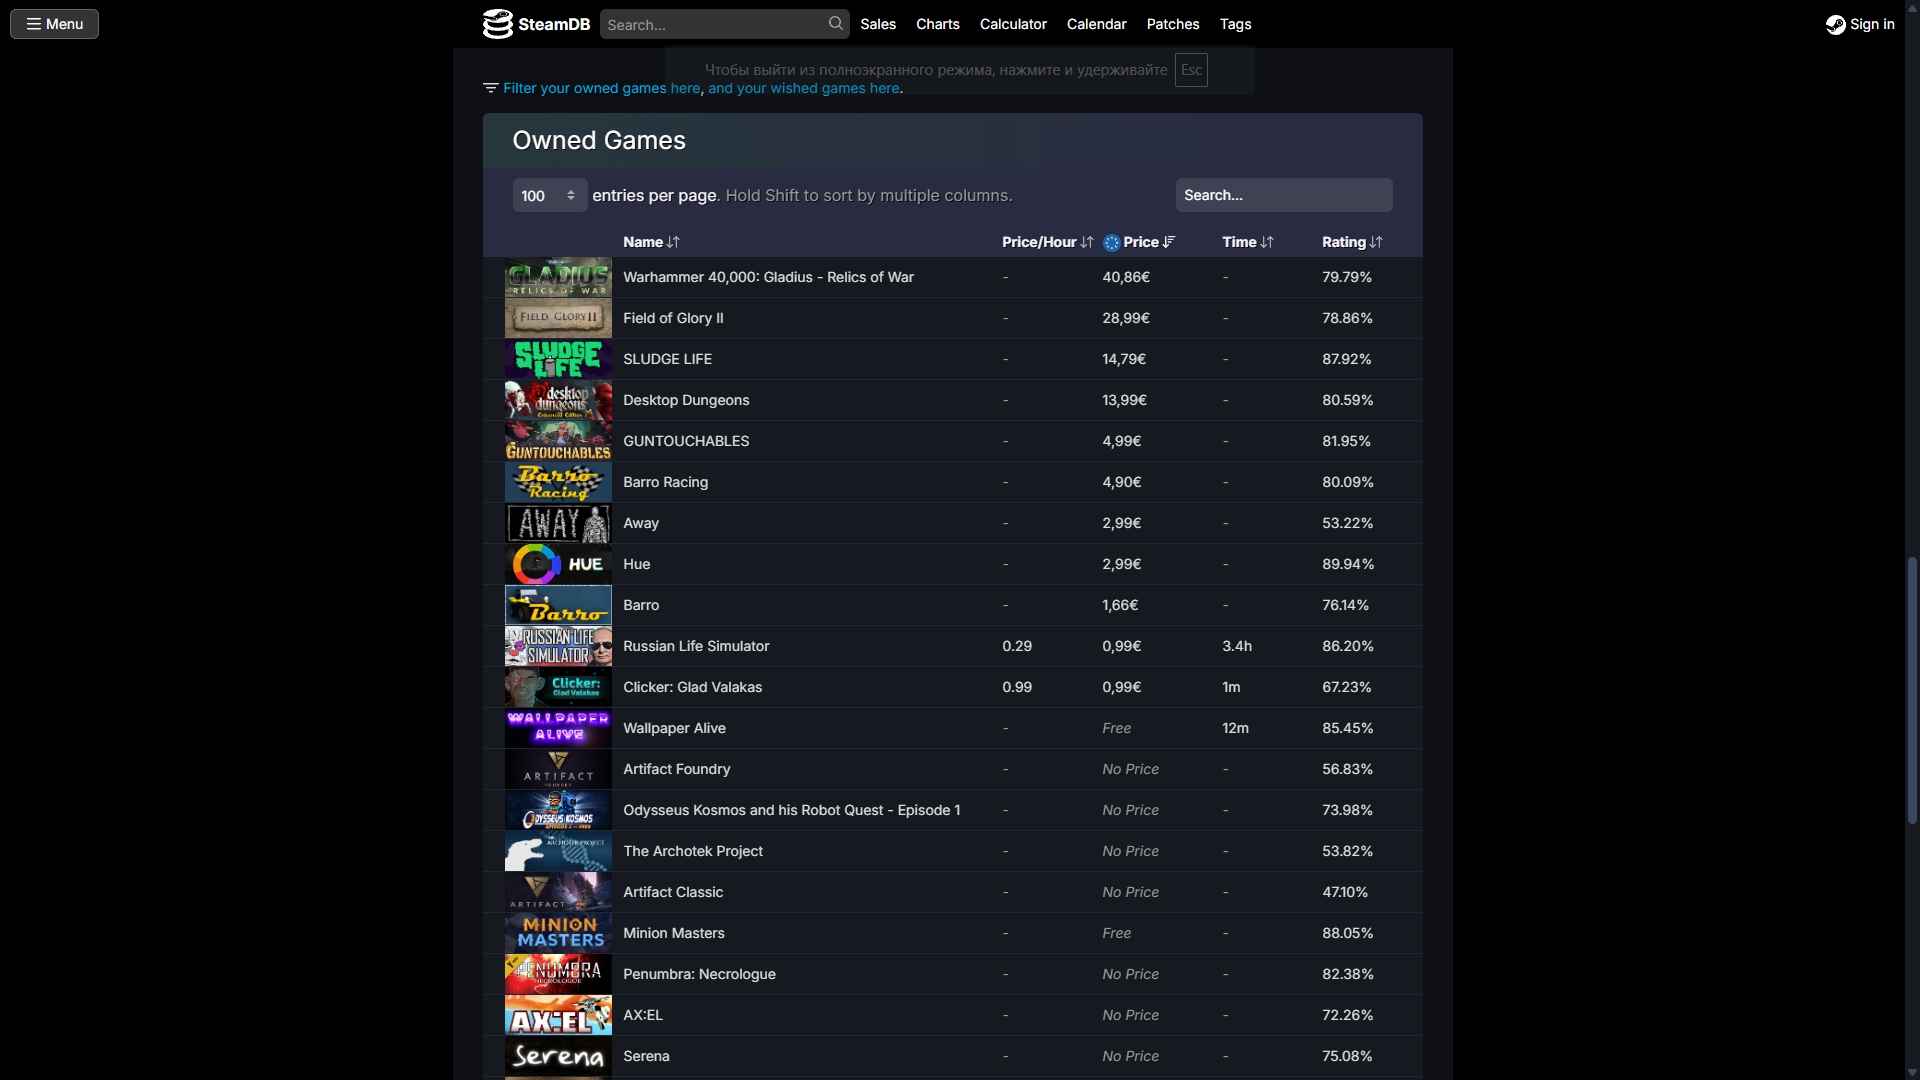Click the Serena thumbnail
The width and height of the screenshot is (1920, 1080).
pos(558,1056)
